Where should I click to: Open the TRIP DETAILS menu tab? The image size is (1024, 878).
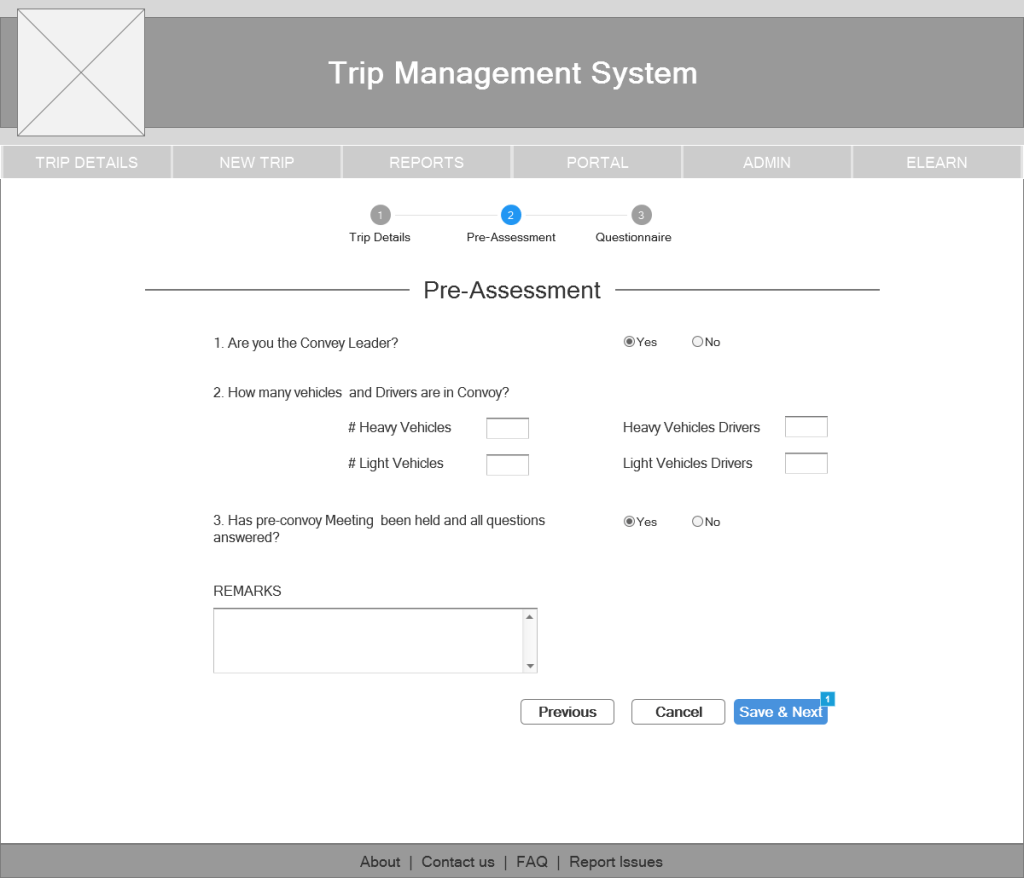click(x=87, y=162)
